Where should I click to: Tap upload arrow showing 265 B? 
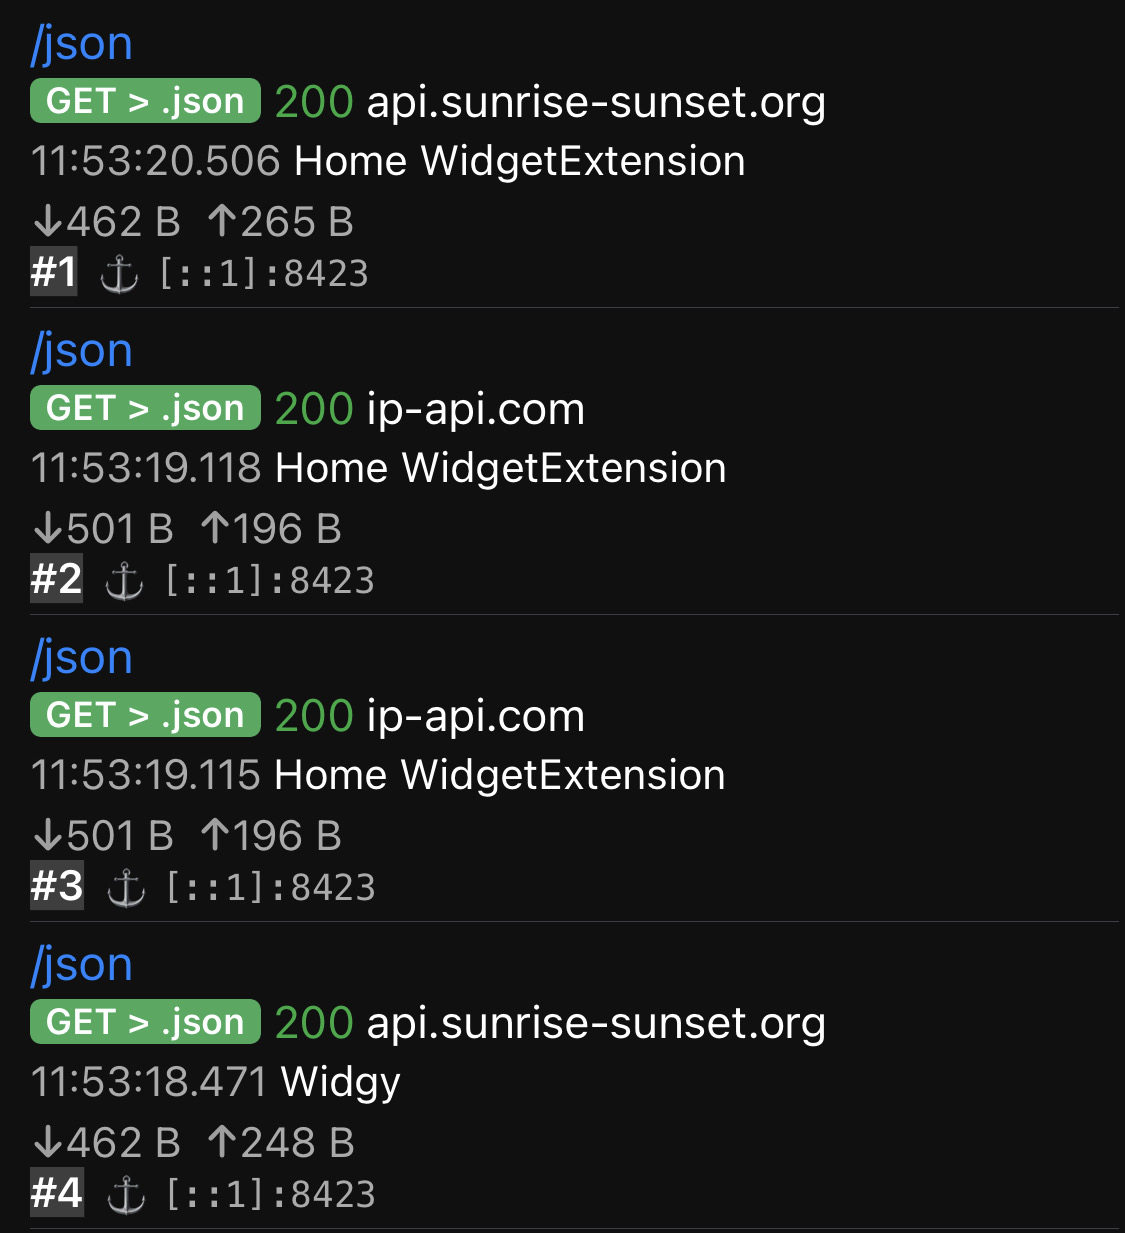(x=221, y=222)
